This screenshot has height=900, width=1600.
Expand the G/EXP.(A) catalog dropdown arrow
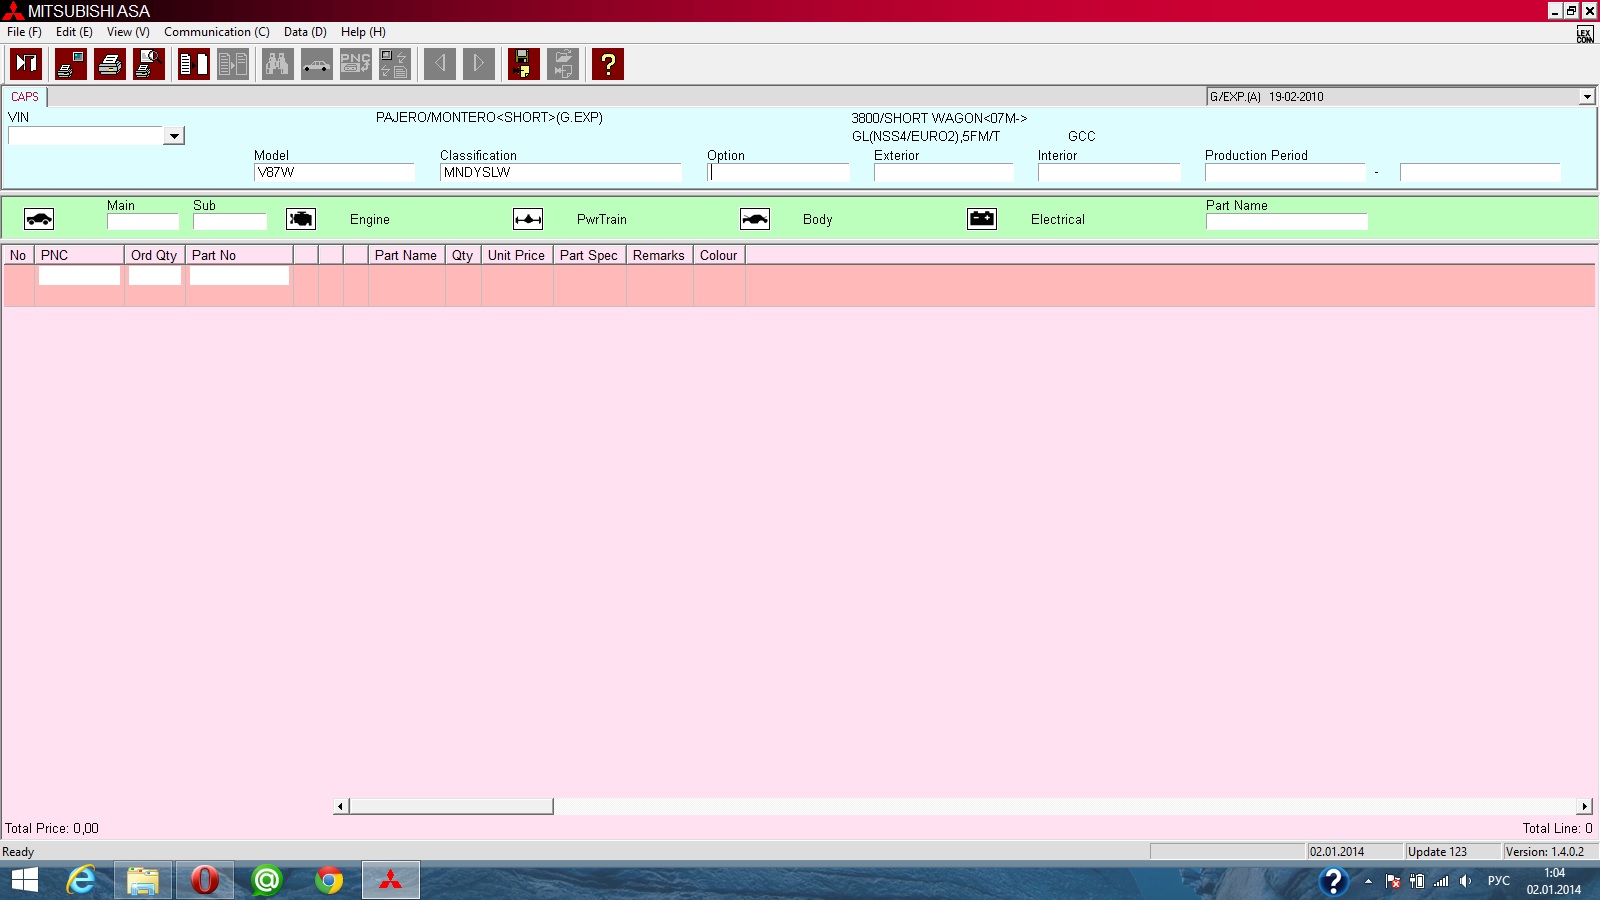tap(1586, 97)
